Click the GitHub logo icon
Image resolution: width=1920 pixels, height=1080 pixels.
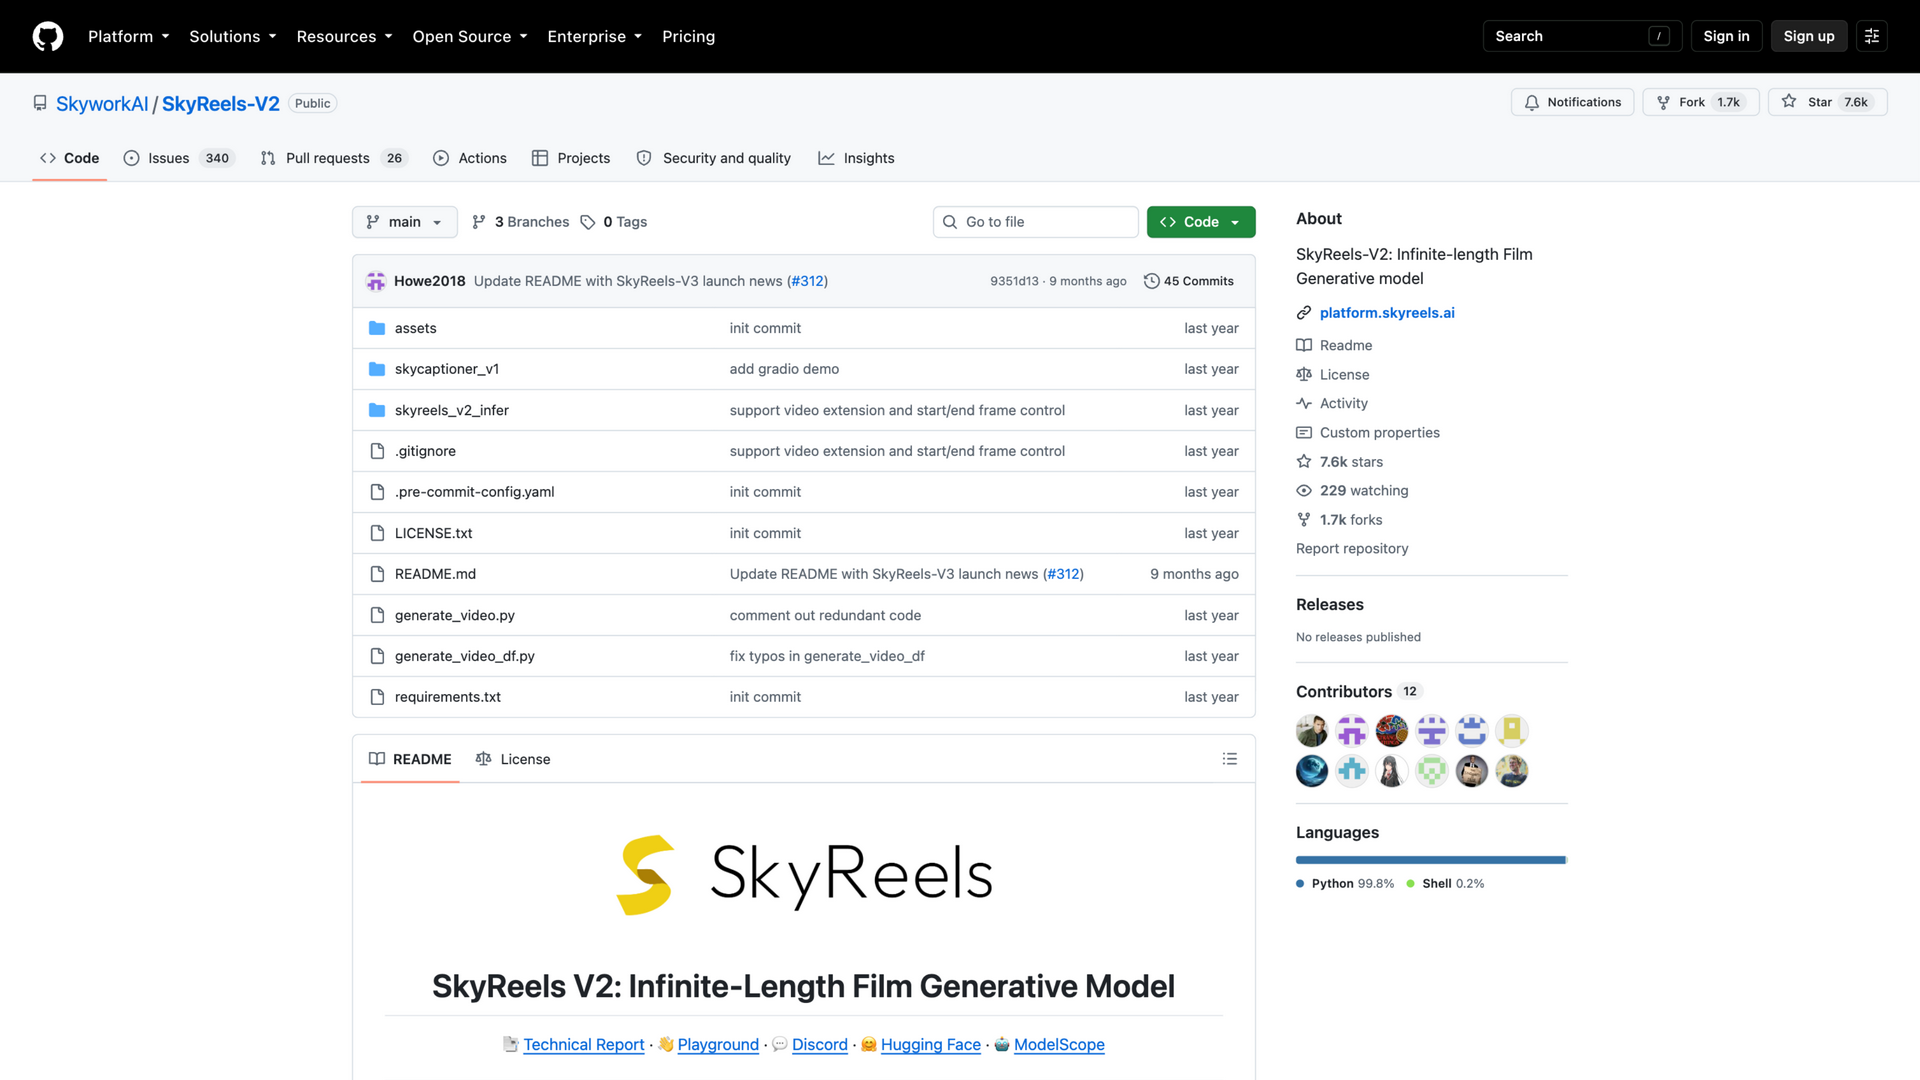[x=48, y=36]
